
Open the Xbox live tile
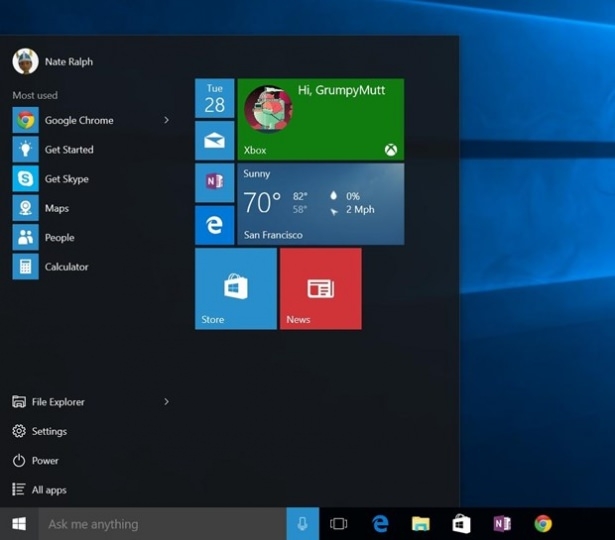point(321,119)
